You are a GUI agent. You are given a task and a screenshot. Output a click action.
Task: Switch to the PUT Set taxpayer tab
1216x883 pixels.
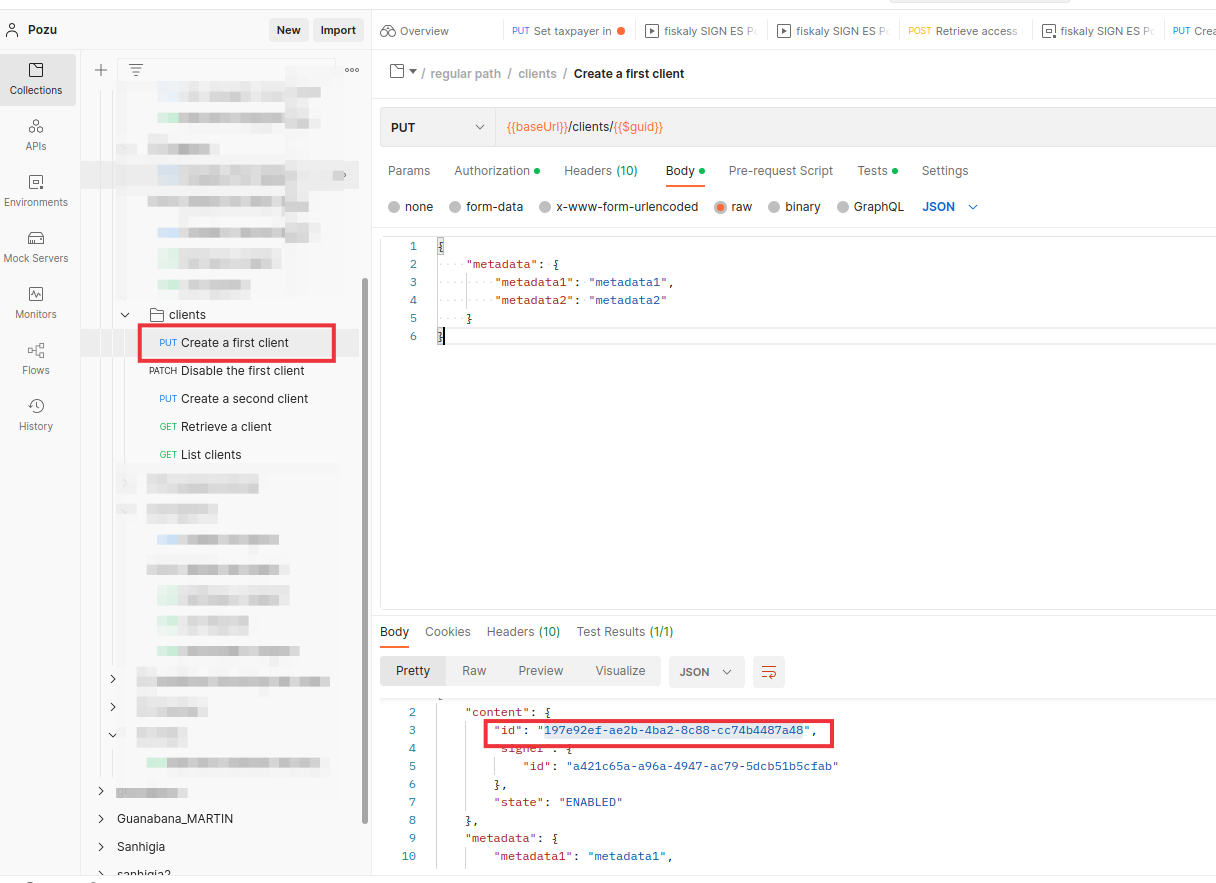568,31
